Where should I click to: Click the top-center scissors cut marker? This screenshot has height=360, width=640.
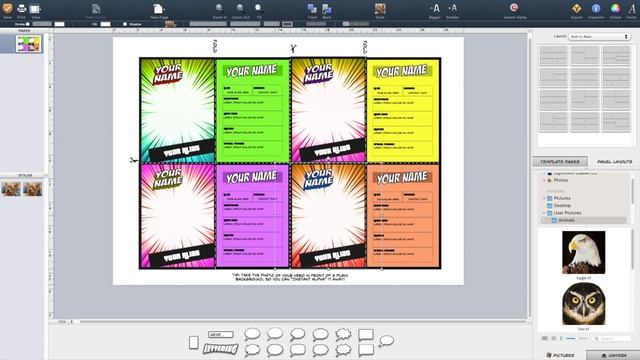[293, 49]
